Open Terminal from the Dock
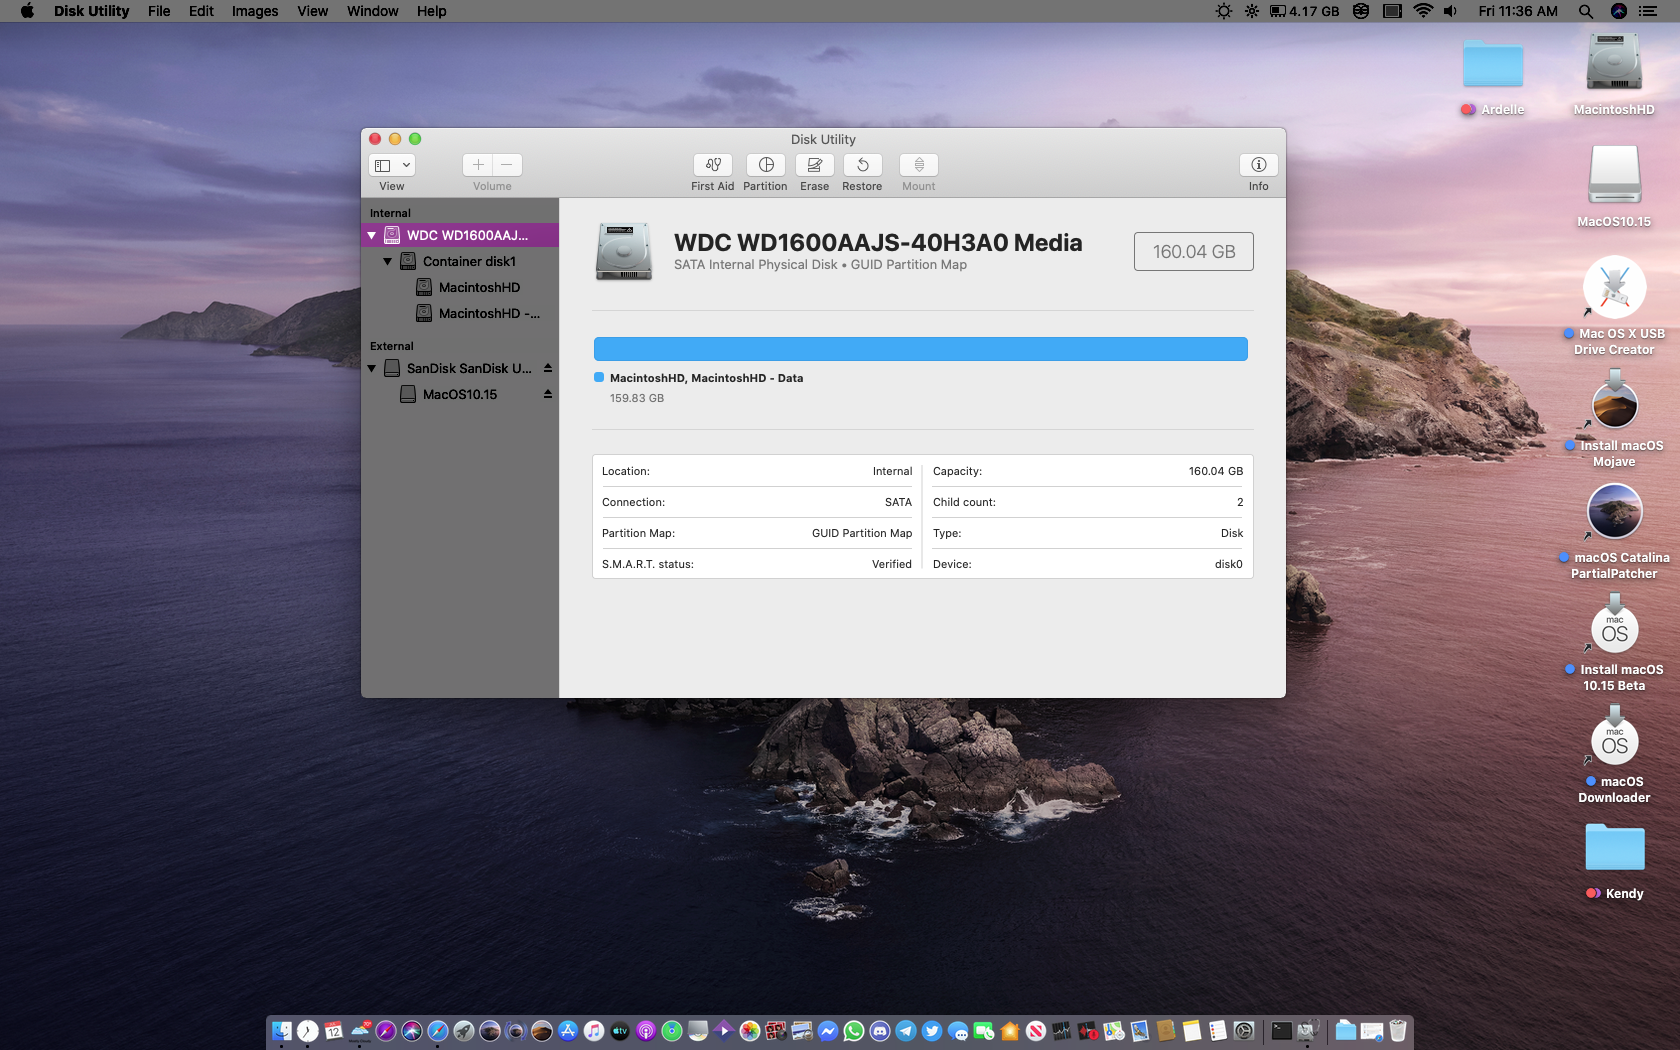Image resolution: width=1680 pixels, height=1050 pixels. click(1281, 1031)
